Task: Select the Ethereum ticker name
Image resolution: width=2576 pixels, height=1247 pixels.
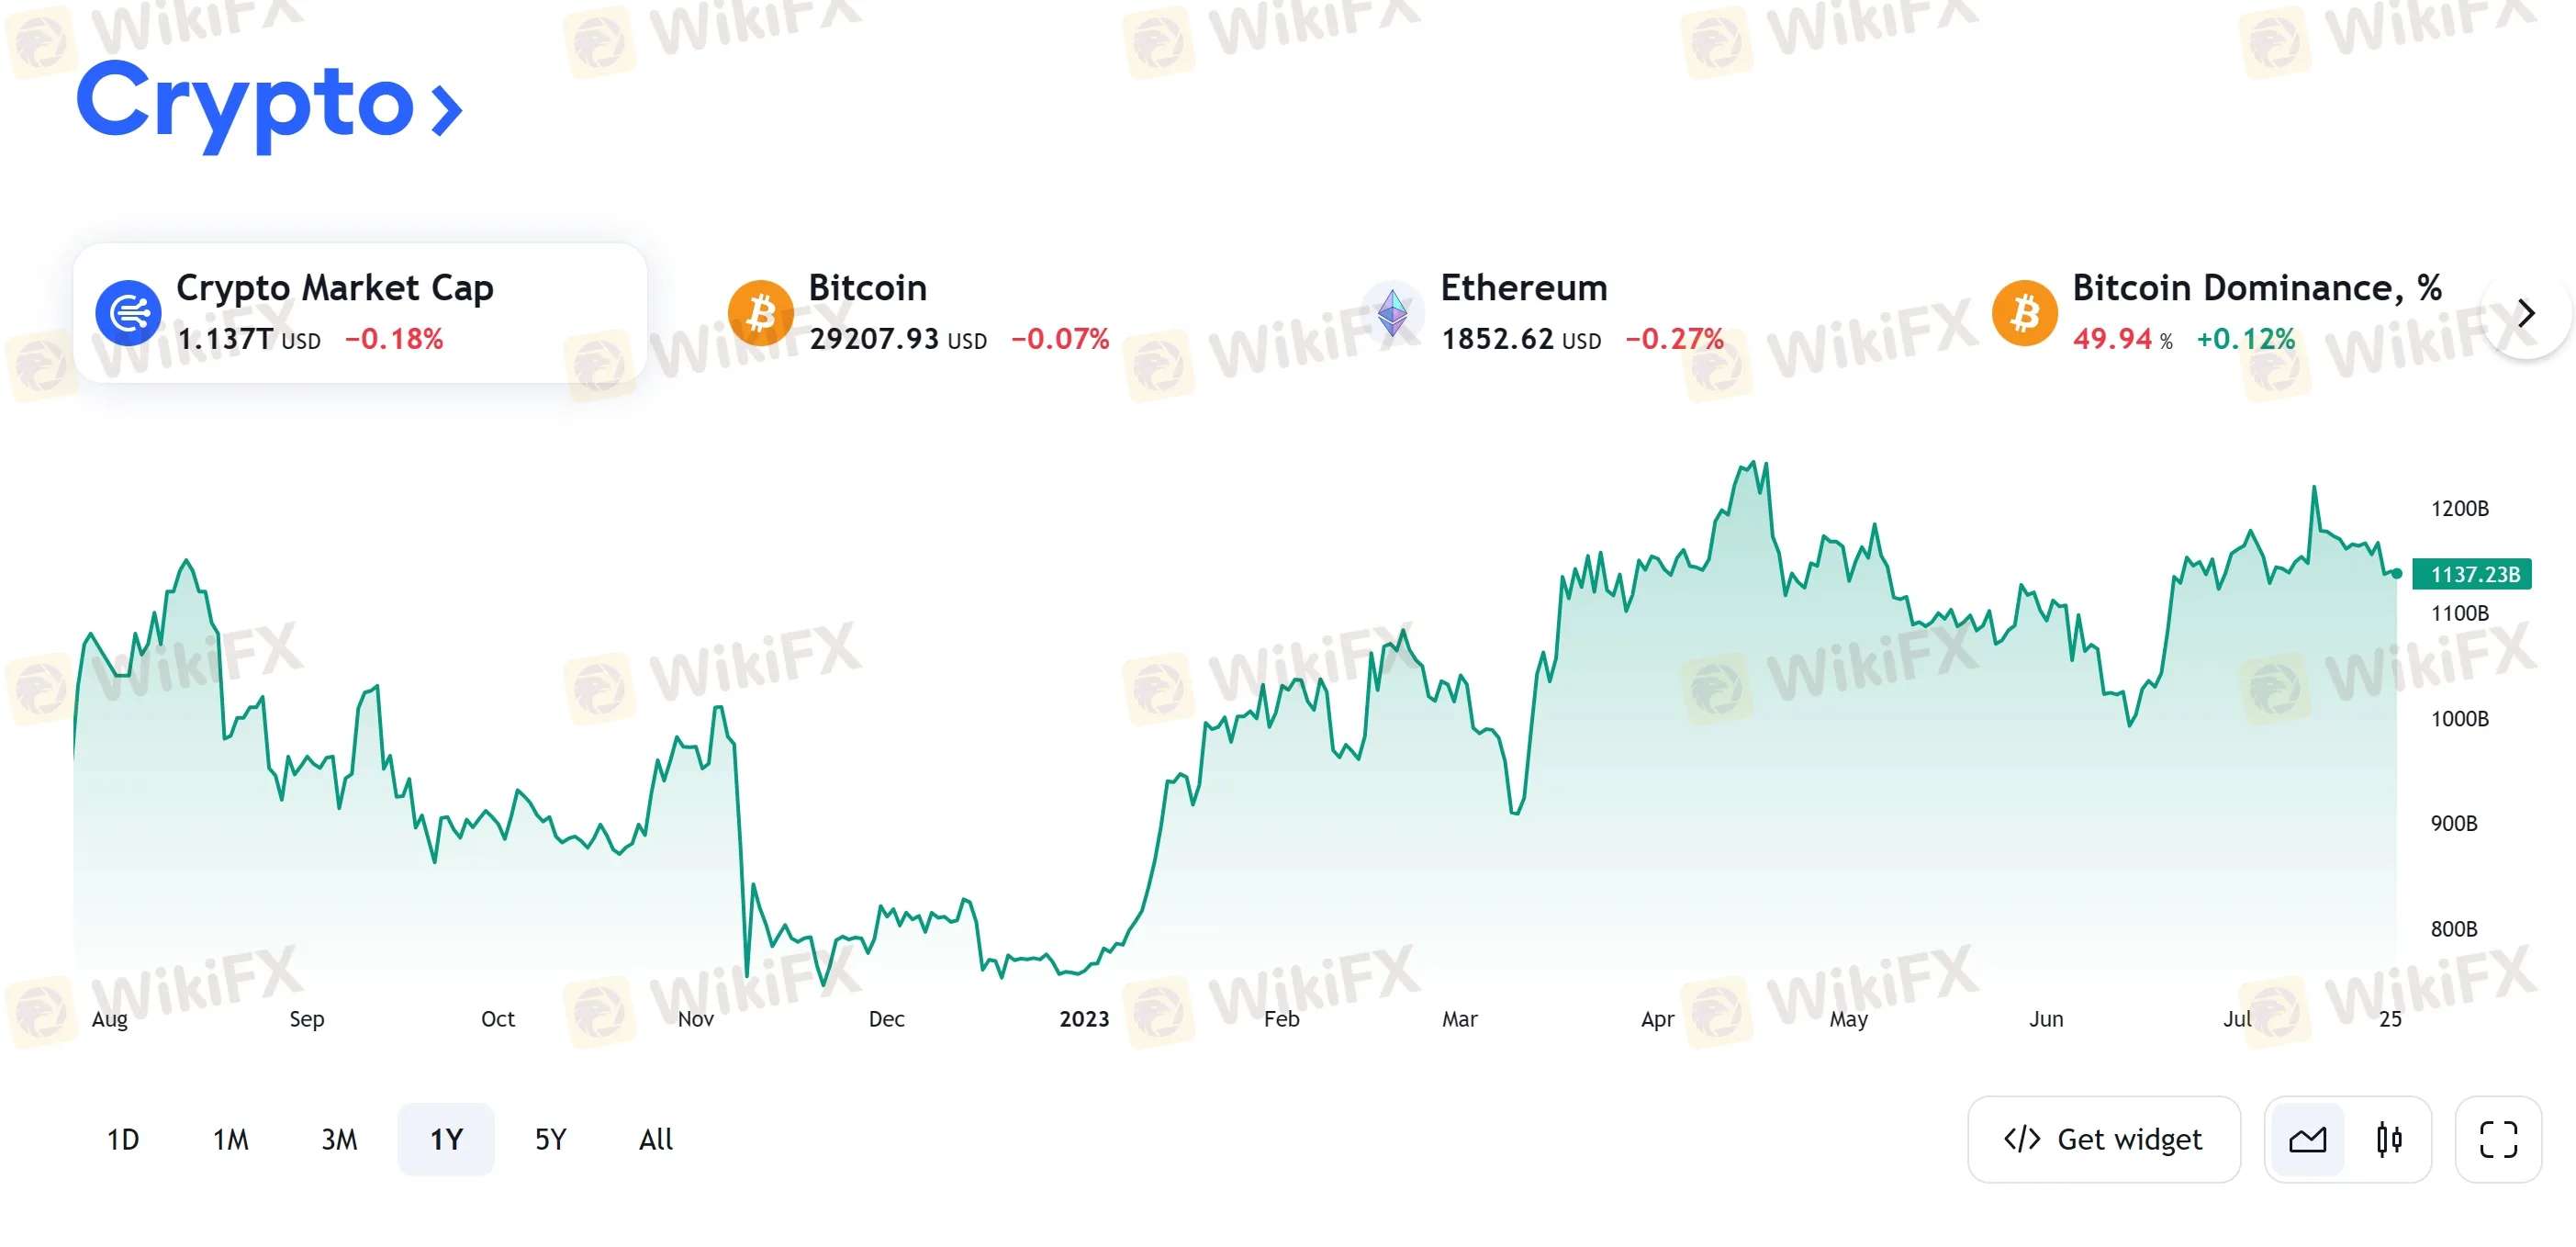Action: (1523, 288)
